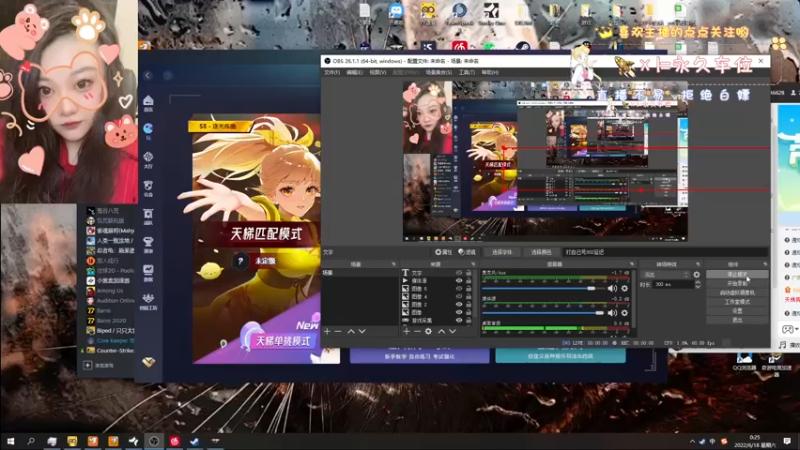Click 选择颜色 color picker button
The height and width of the screenshot is (450, 800).
click(541, 252)
